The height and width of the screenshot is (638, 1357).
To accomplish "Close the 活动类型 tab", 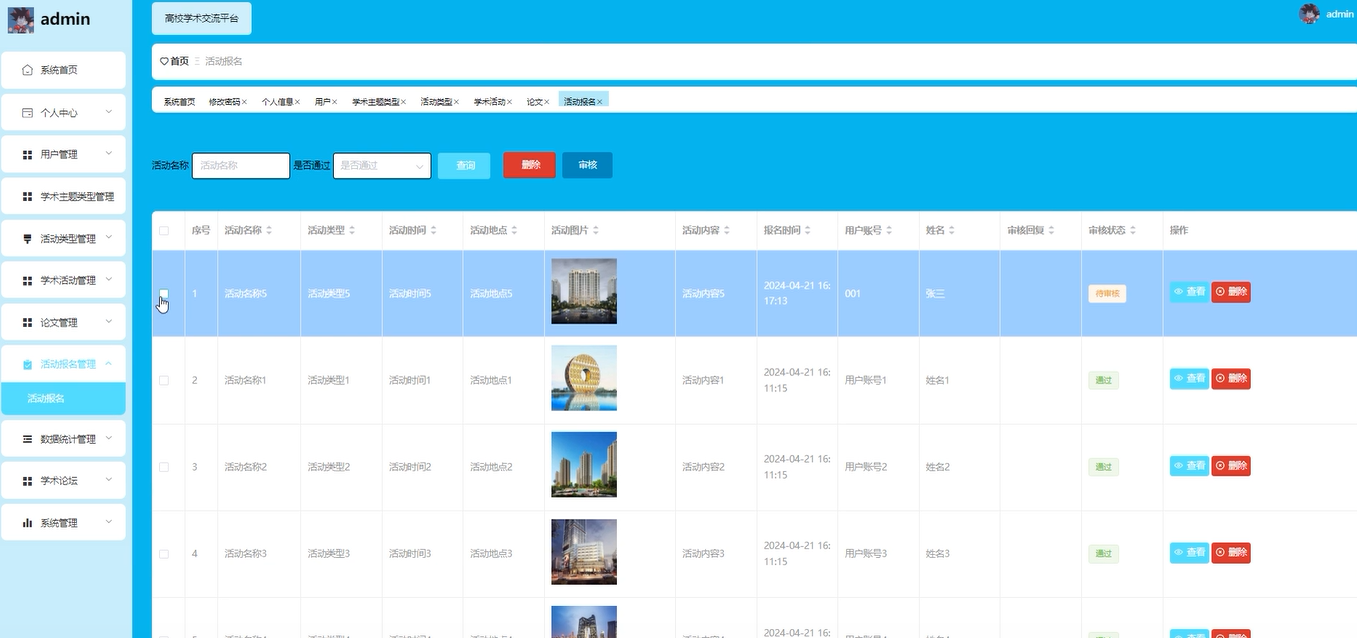I will pos(456,102).
